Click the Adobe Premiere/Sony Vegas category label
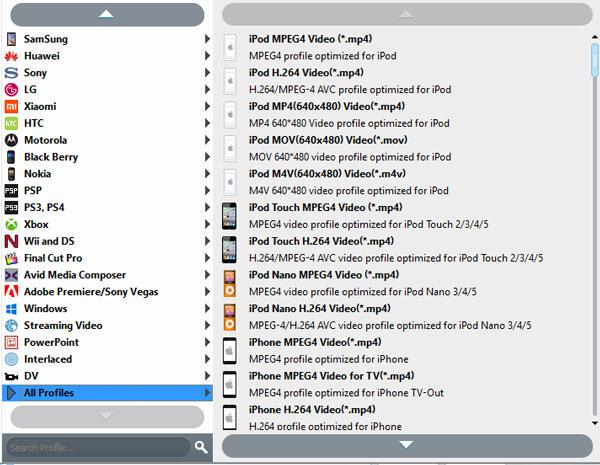This screenshot has width=600, height=465. [x=91, y=292]
